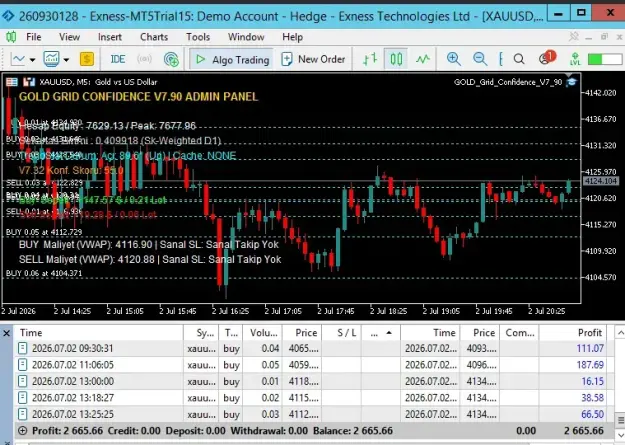Image resolution: width=625 pixels, height=445 pixels.
Task: Open the View menu
Action: click(x=69, y=37)
